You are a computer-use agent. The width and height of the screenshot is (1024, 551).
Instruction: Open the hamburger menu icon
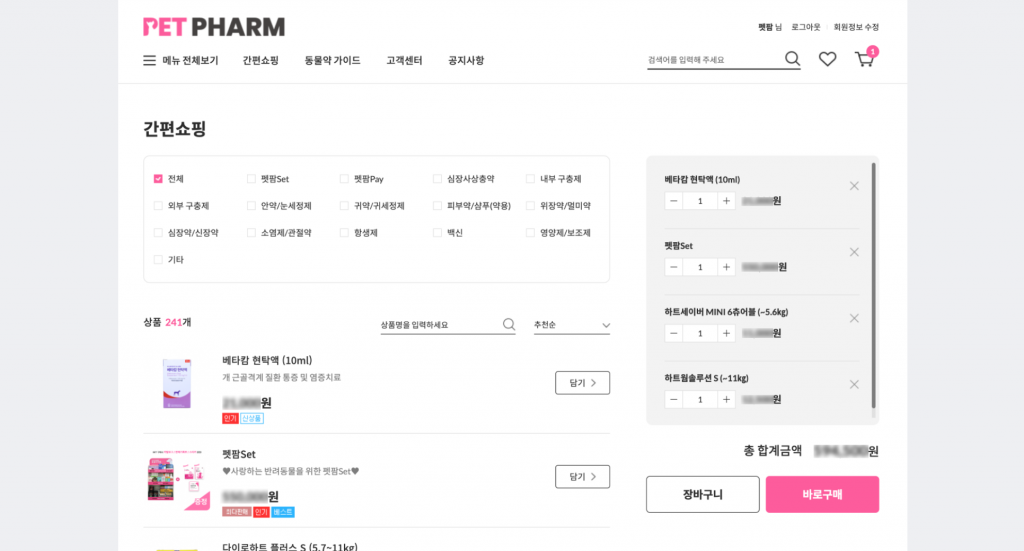click(x=150, y=60)
